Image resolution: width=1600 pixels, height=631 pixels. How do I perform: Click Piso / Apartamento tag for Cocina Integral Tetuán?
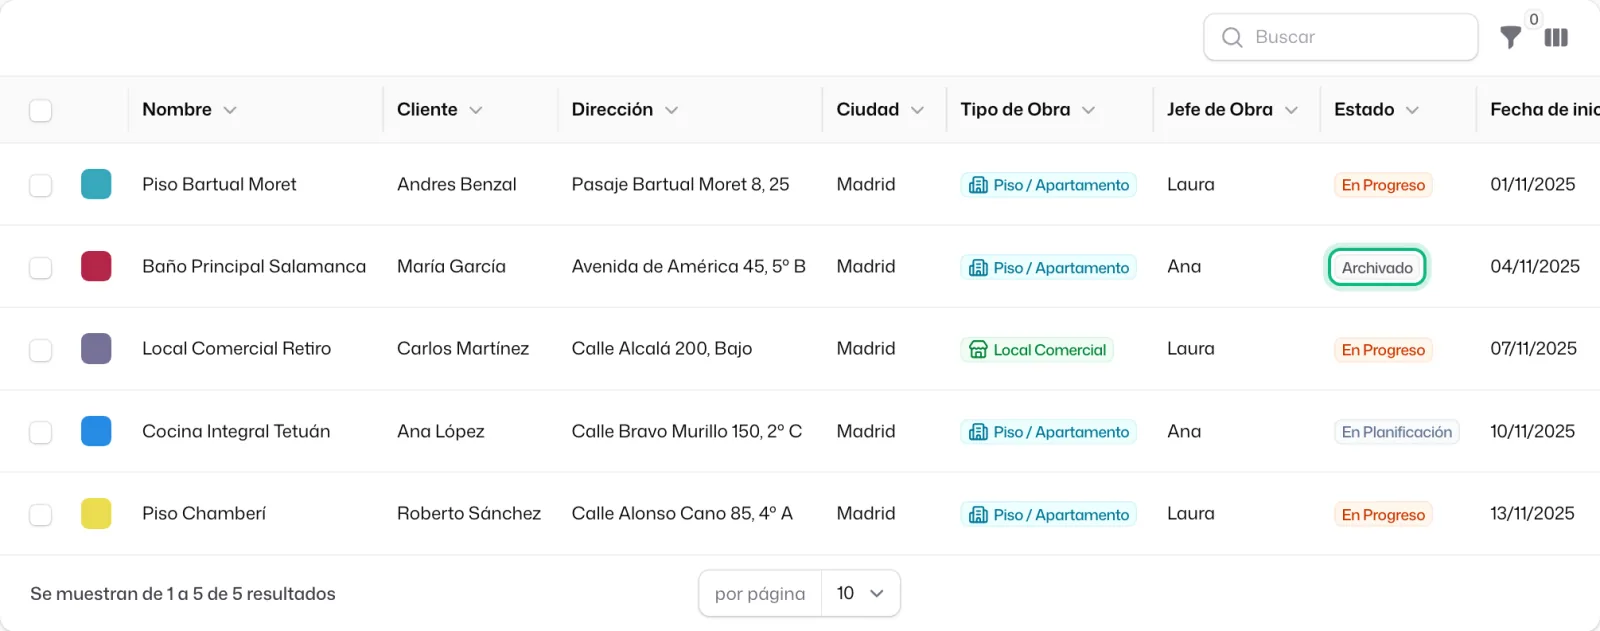tap(1049, 432)
